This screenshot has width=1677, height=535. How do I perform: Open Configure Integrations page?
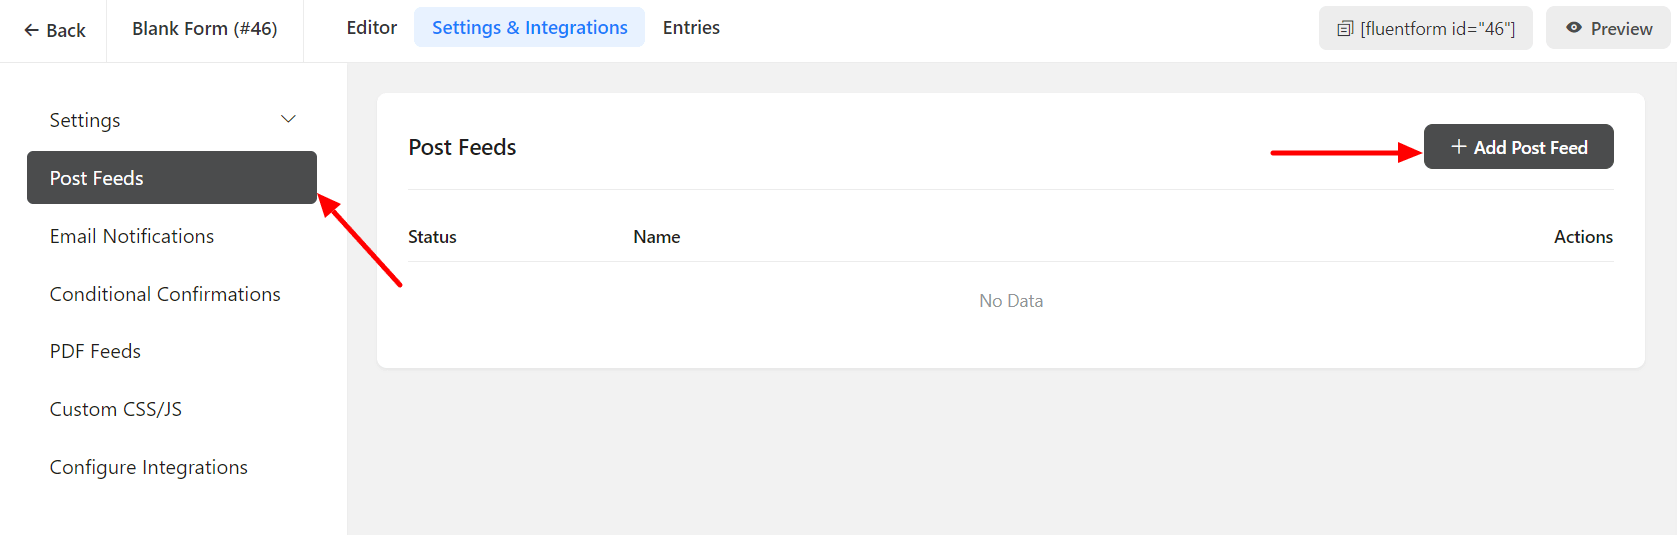click(149, 467)
